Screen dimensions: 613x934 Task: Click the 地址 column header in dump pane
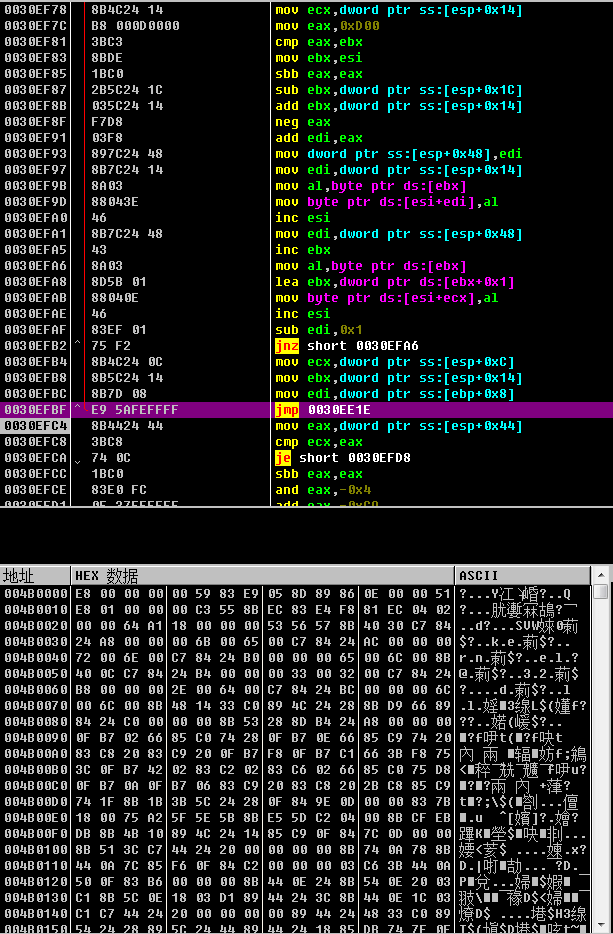pos(35,575)
